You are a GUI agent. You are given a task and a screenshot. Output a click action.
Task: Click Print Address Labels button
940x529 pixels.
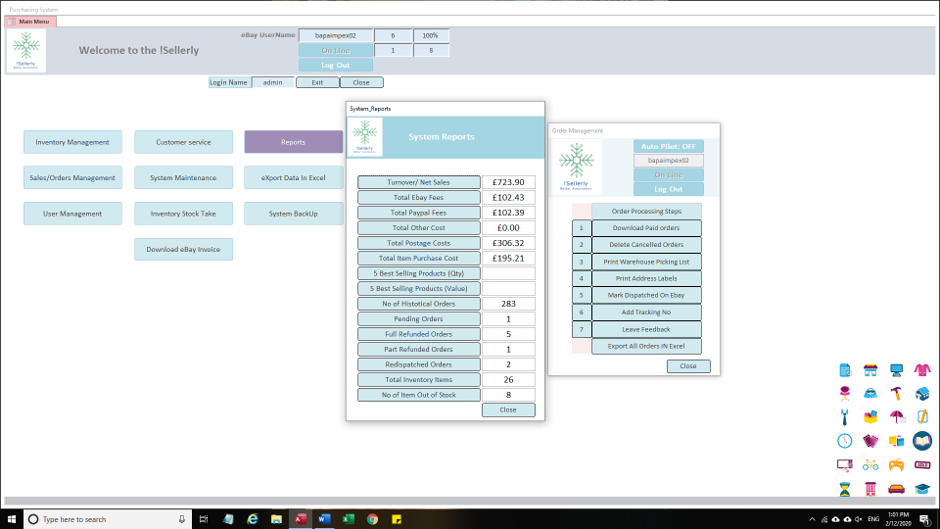646,278
